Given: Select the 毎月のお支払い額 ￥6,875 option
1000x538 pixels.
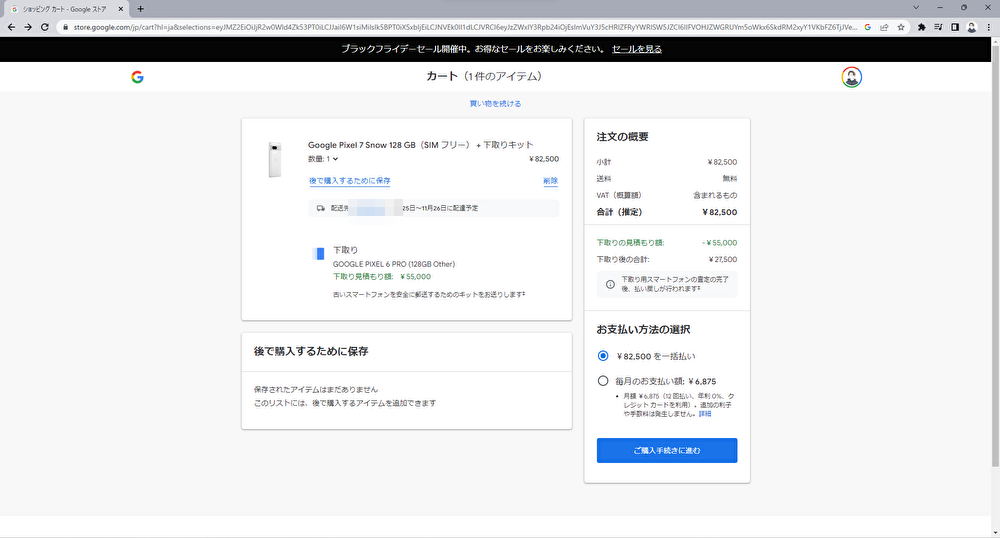Looking at the screenshot, I should point(603,380).
